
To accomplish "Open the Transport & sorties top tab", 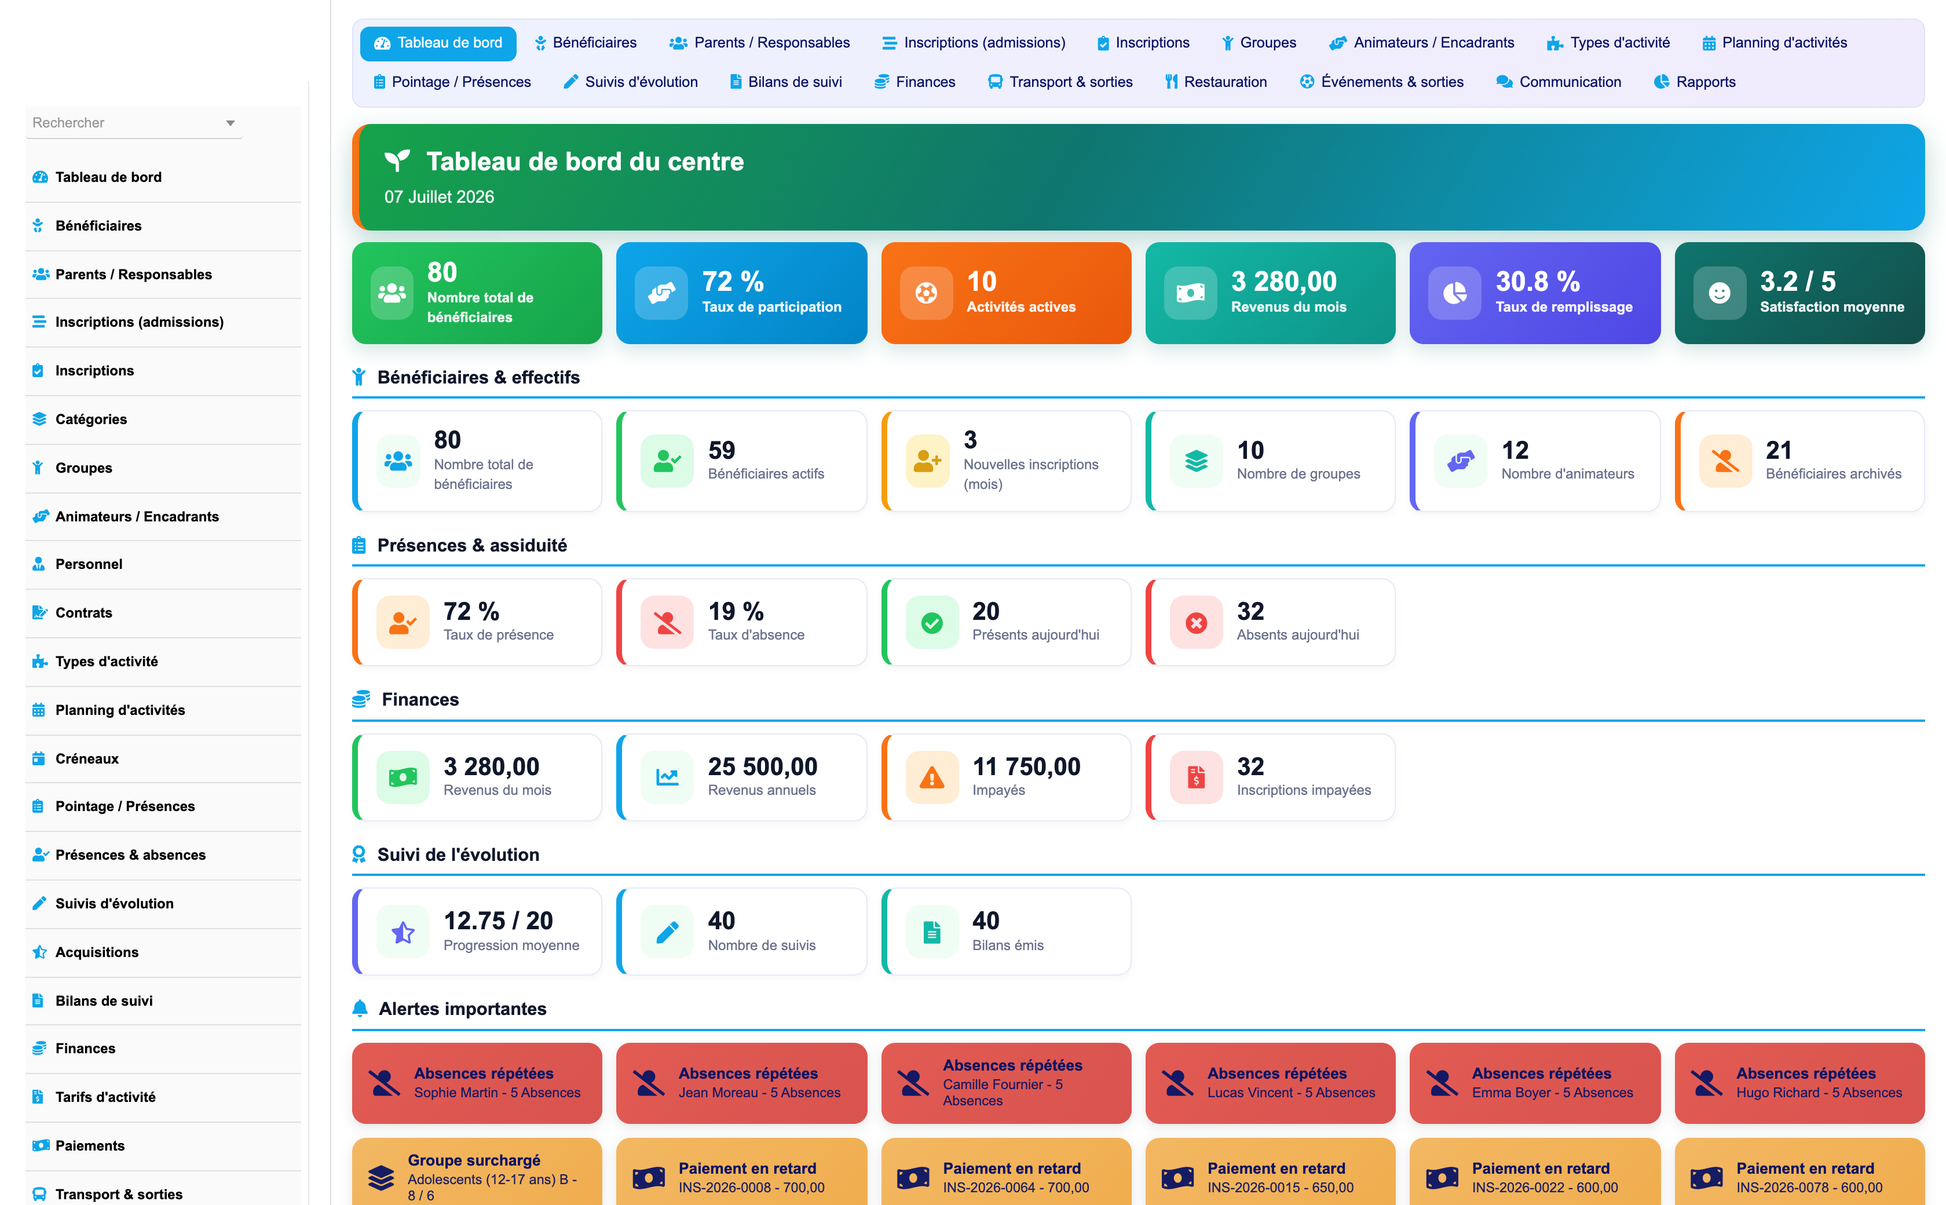I will tap(1060, 82).
